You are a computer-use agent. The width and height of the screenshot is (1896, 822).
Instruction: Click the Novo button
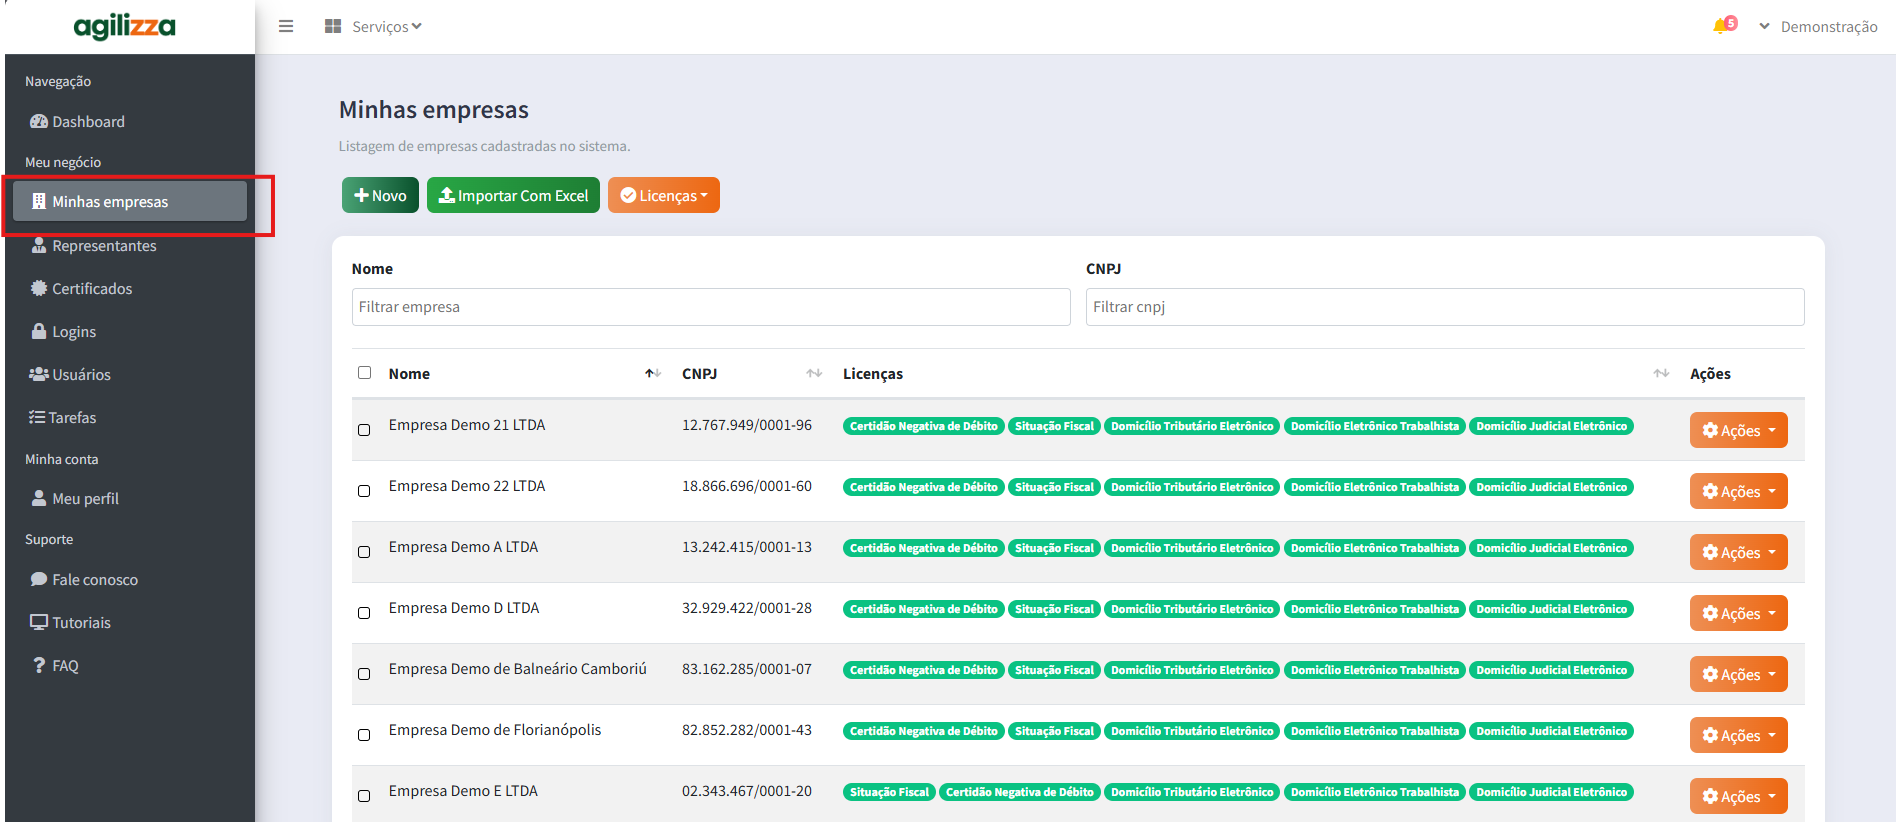tap(380, 196)
